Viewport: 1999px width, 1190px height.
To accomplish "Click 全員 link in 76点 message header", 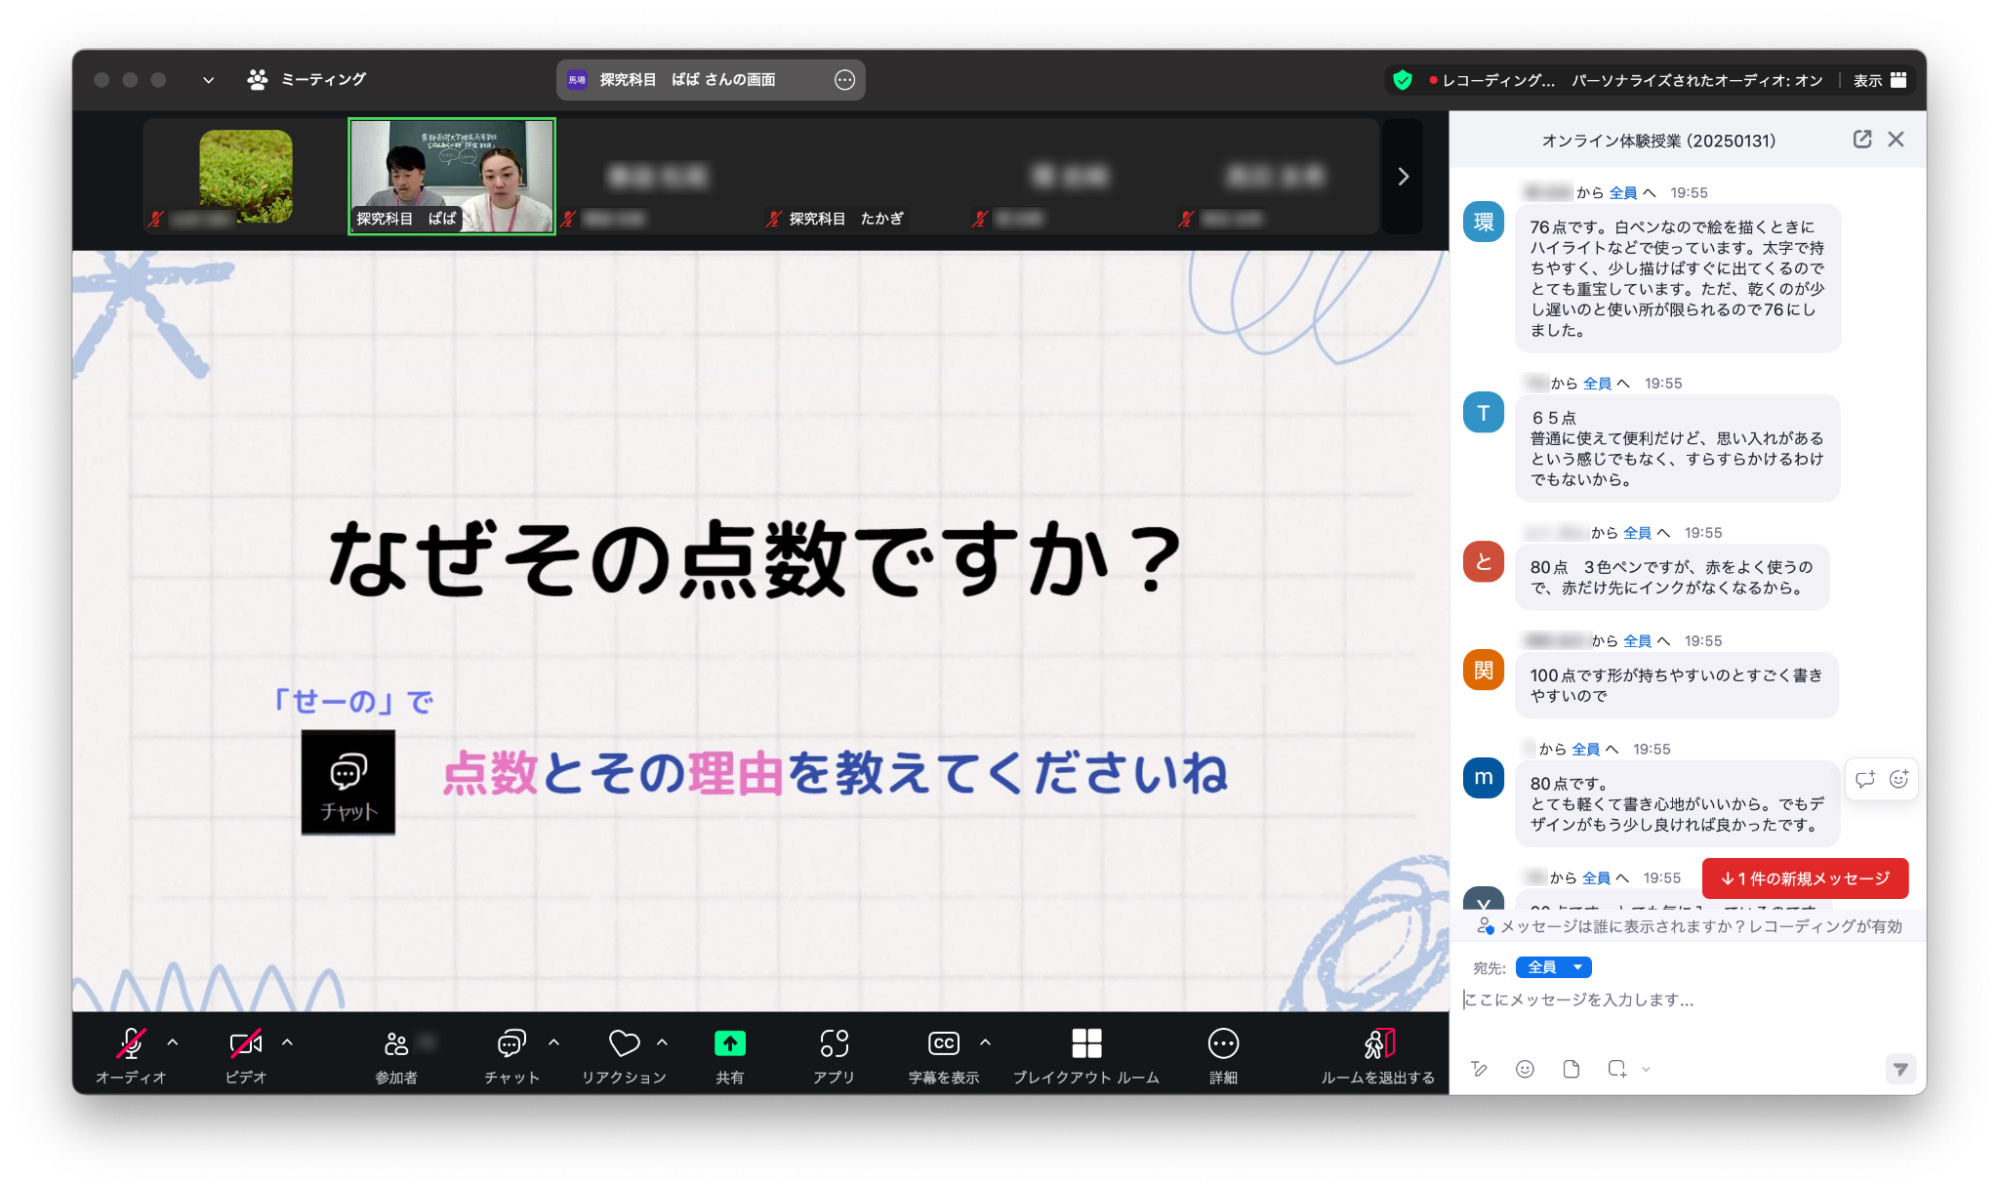I will [x=1622, y=192].
